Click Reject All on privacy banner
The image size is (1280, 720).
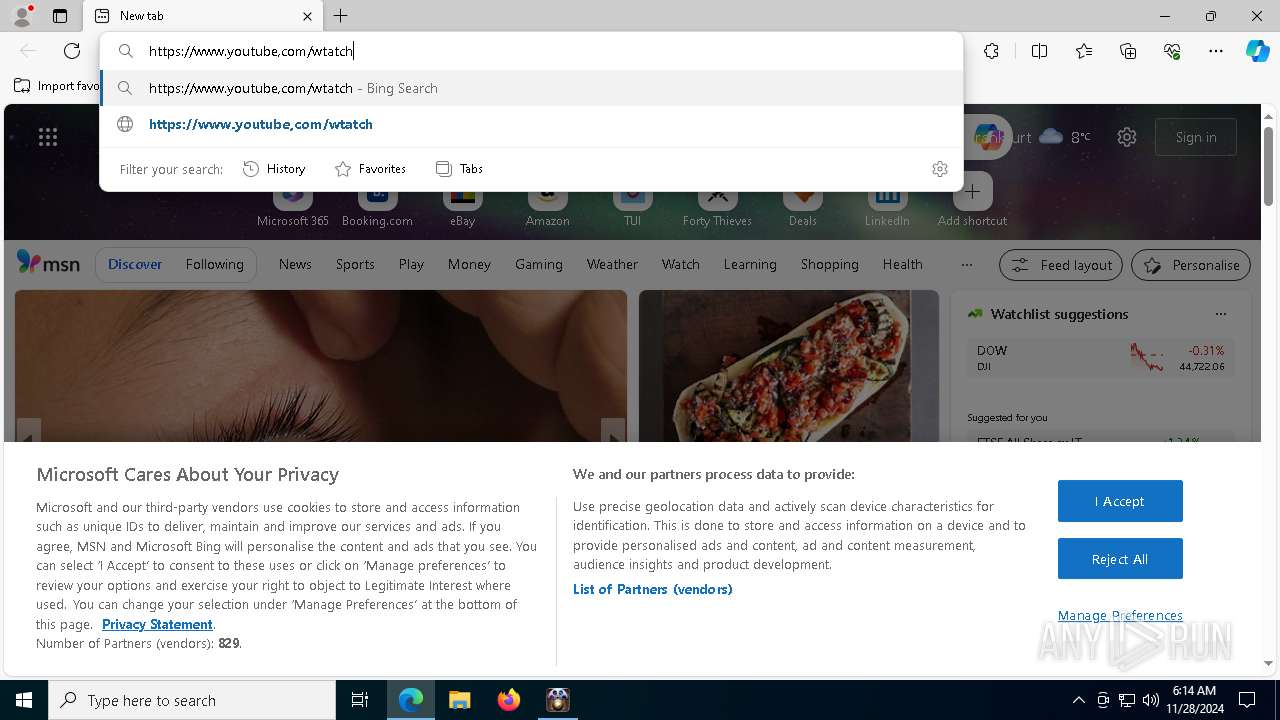tap(1120, 559)
